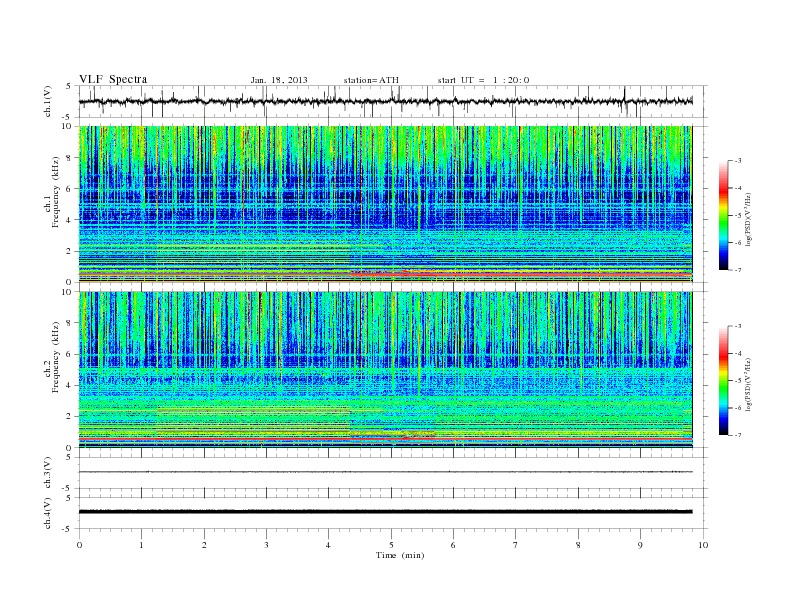Click time axis tick label "5"
Screen dimensions: 792x612
[x=391, y=545]
